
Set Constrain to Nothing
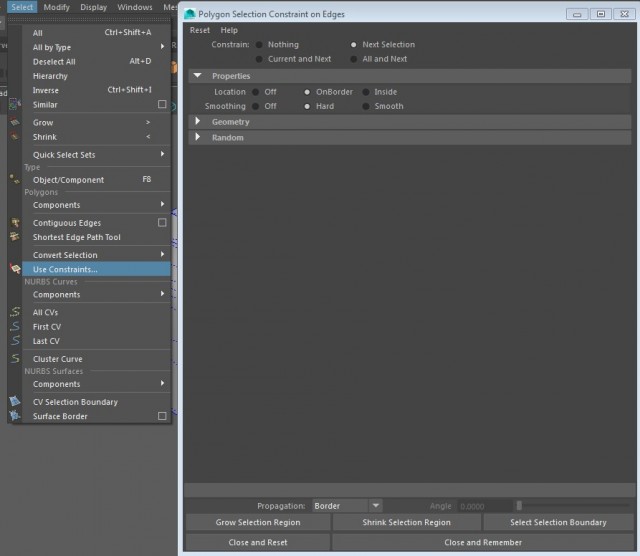(x=259, y=45)
